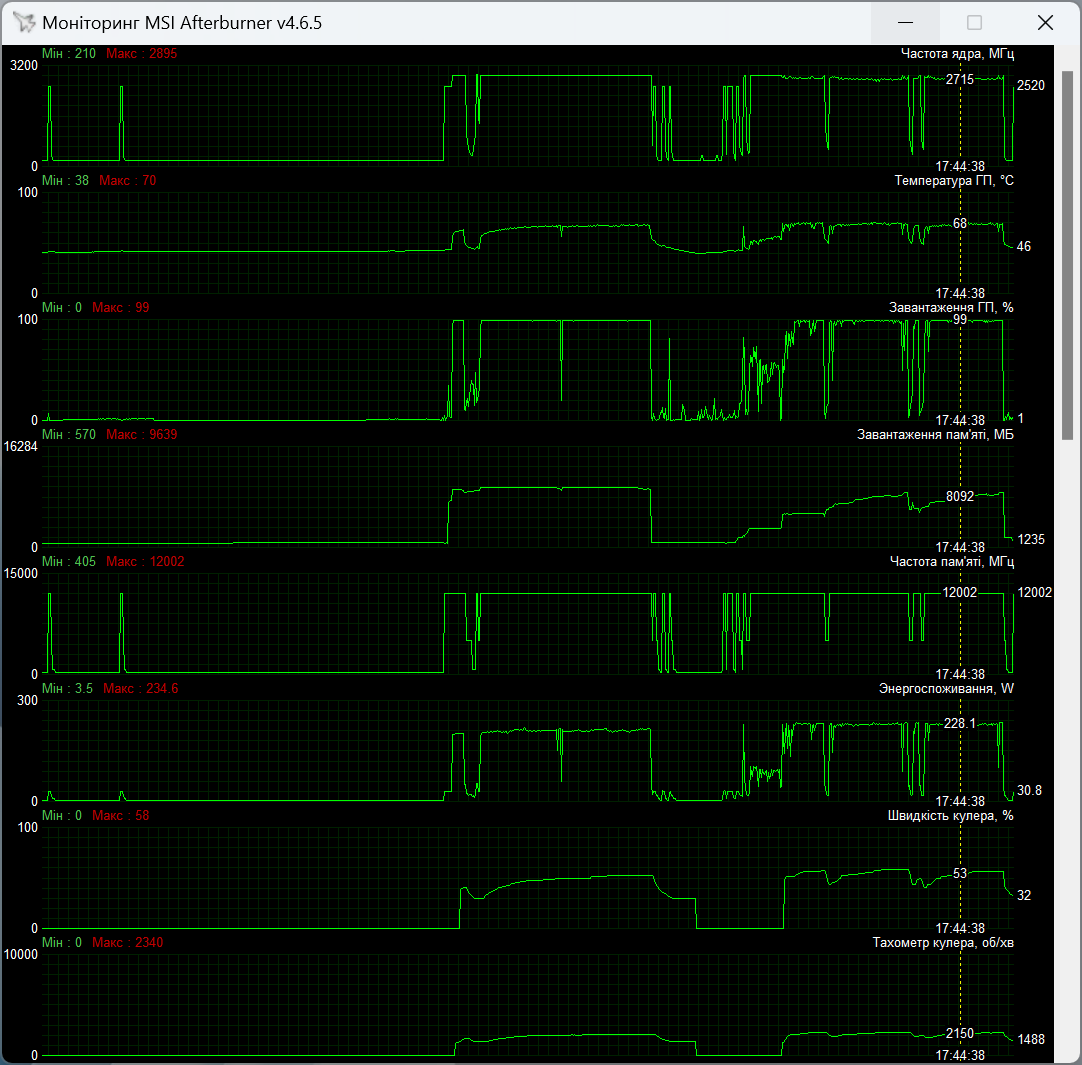This screenshot has width=1082, height=1065.
Task: Click the 'Тахометр кулера, об/хв' graph title
Action: 943,943
